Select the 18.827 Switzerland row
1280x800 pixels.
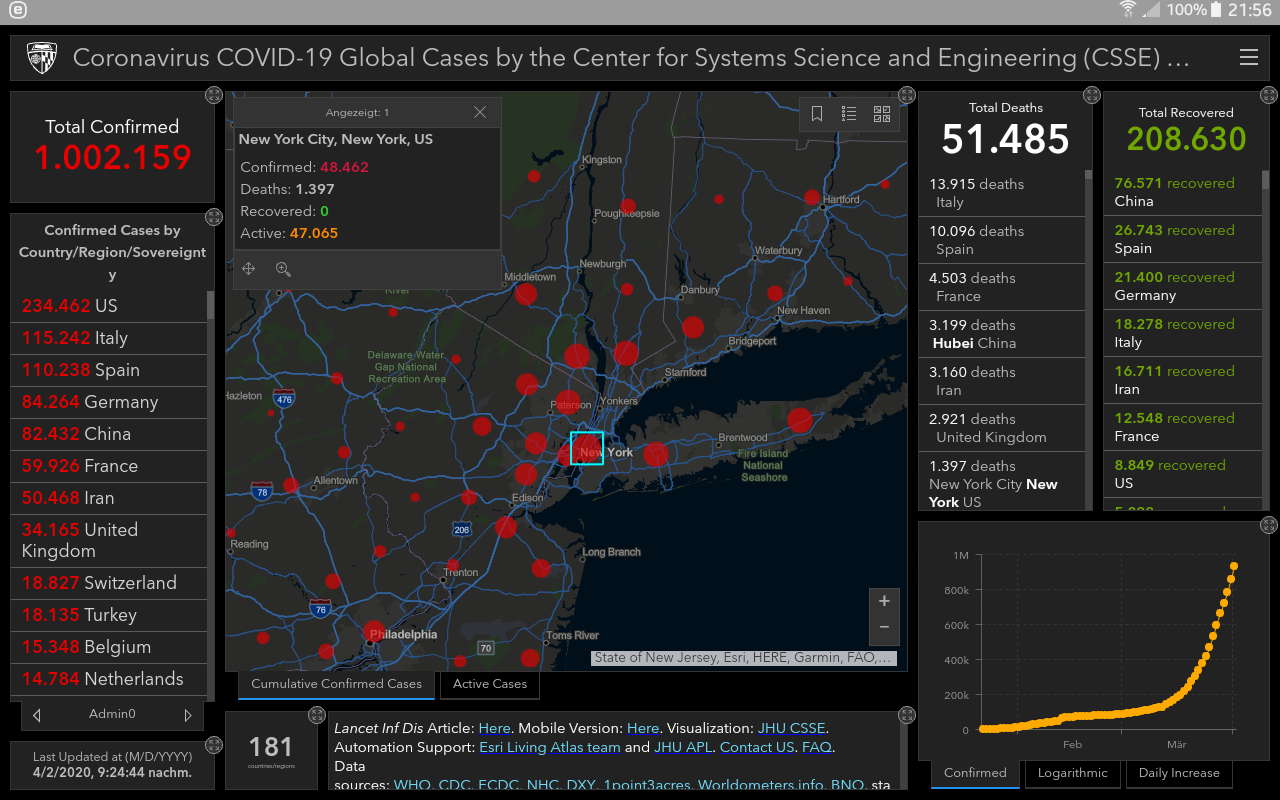109,583
